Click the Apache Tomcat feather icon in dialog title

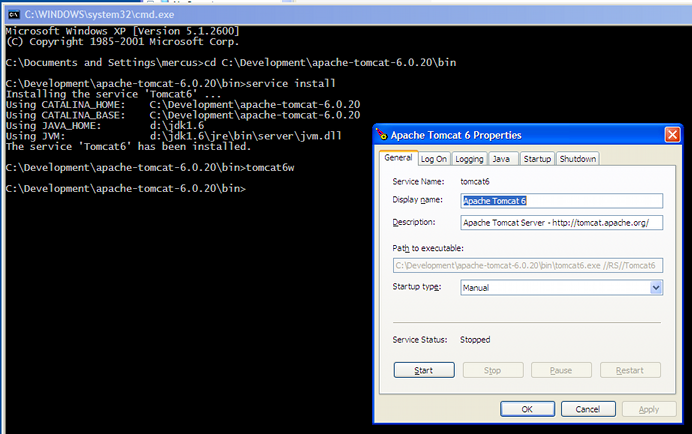click(x=382, y=134)
